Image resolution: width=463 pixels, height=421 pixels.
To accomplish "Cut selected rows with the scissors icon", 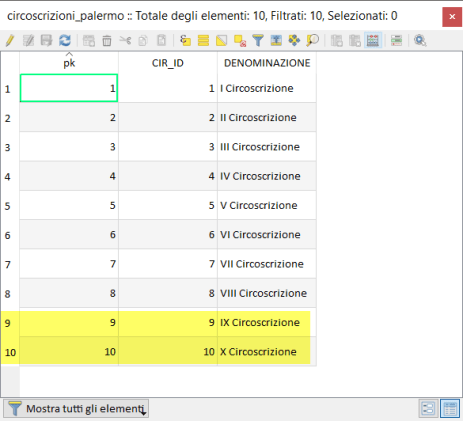I will pyautogui.click(x=125, y=41).
